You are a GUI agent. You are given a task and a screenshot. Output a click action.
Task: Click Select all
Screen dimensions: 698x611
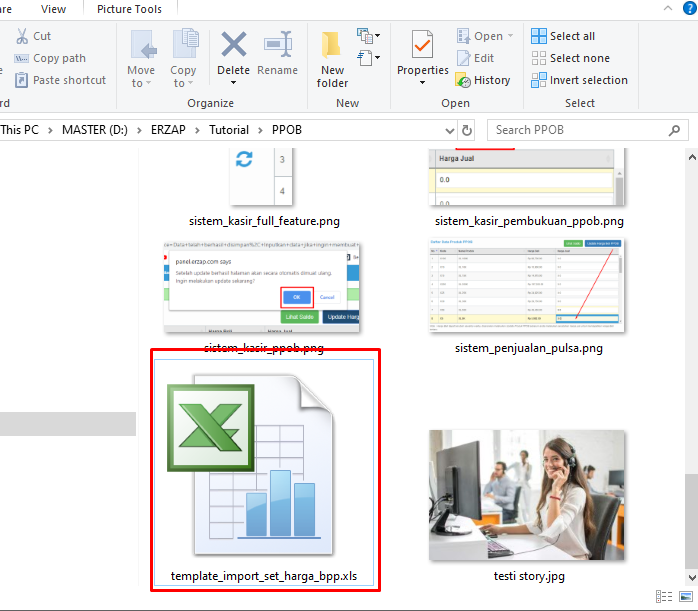[x=563, y=36]
